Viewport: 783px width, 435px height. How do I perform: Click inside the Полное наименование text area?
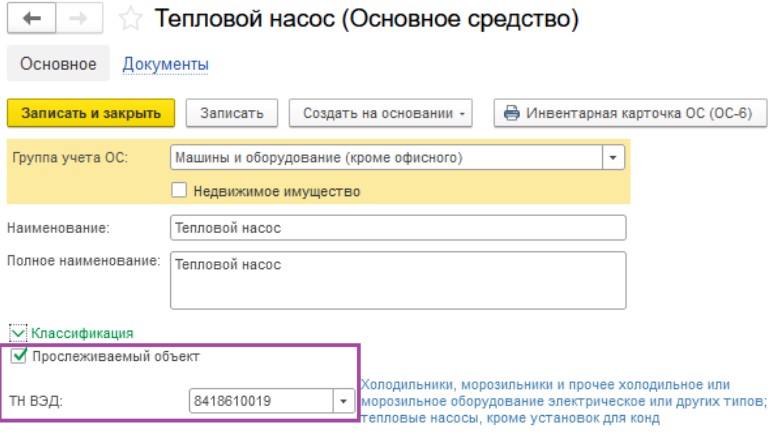pyautogui.click(x=398, y=280)
